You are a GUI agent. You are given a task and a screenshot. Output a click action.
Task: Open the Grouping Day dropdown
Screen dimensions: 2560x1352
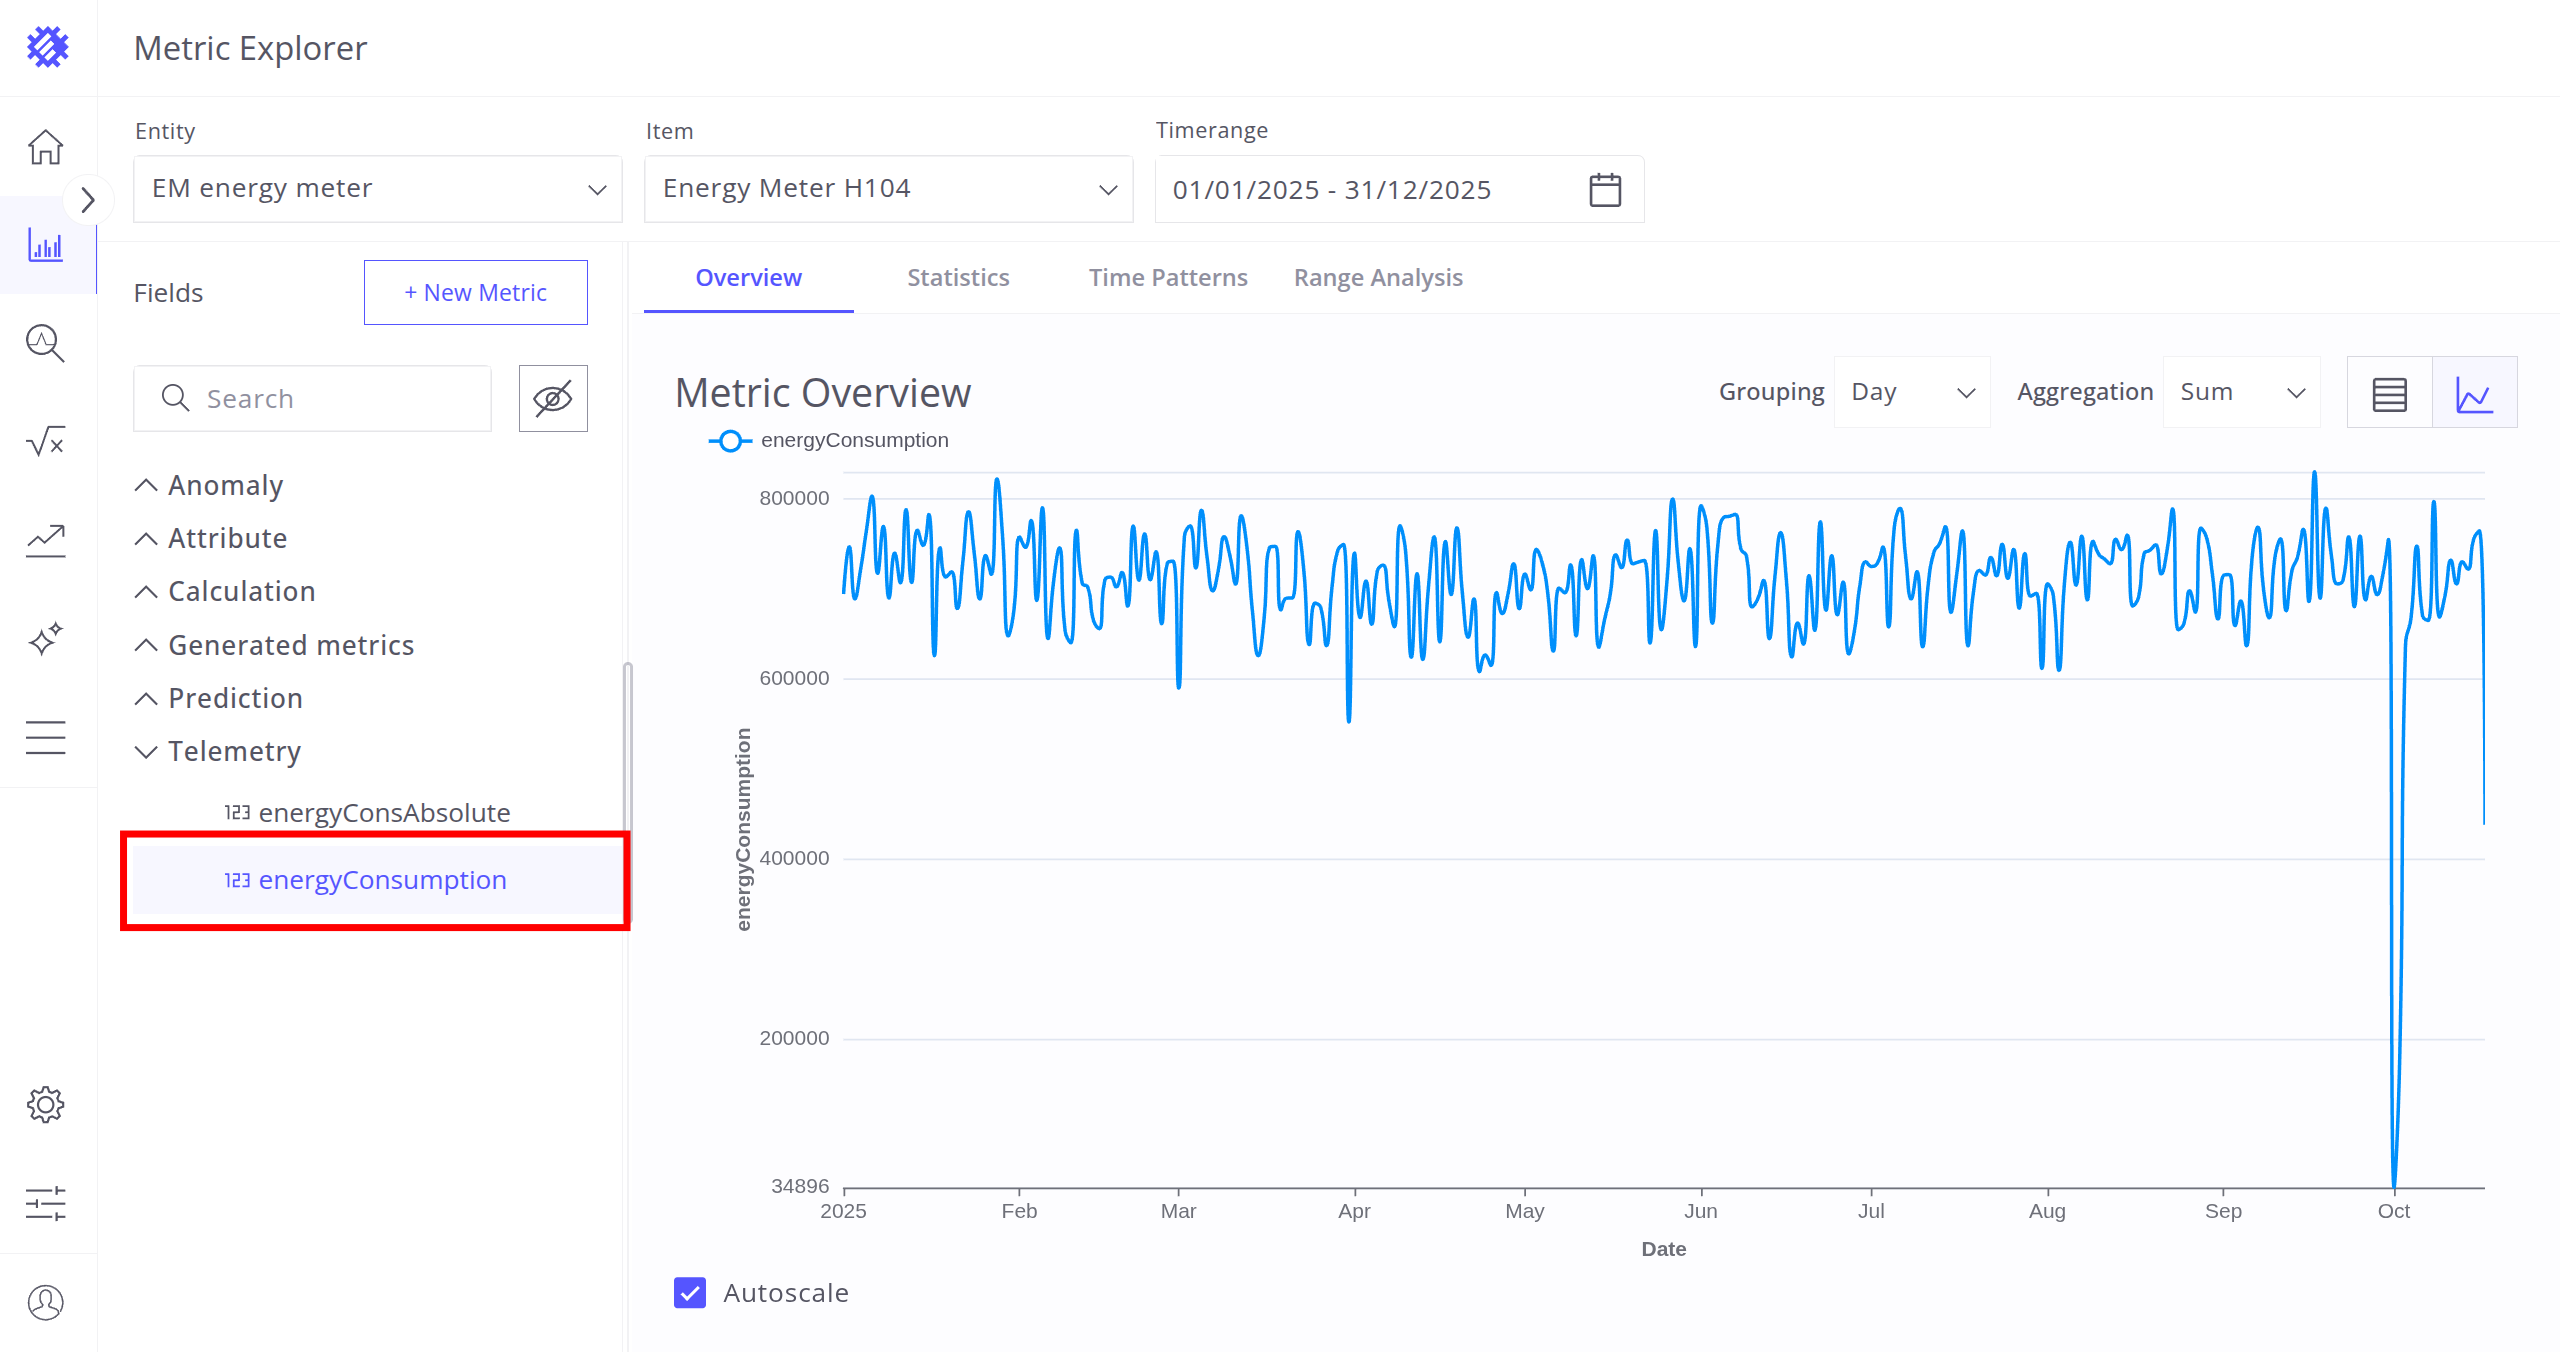(1911, 393)
